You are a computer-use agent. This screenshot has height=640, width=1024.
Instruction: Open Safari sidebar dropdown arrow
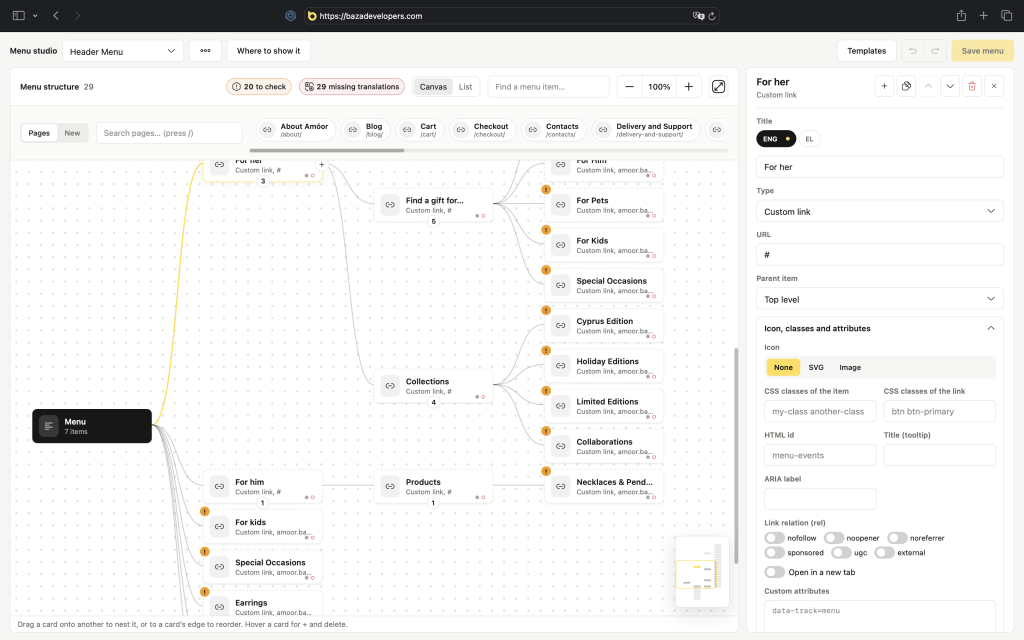point(35,16)
